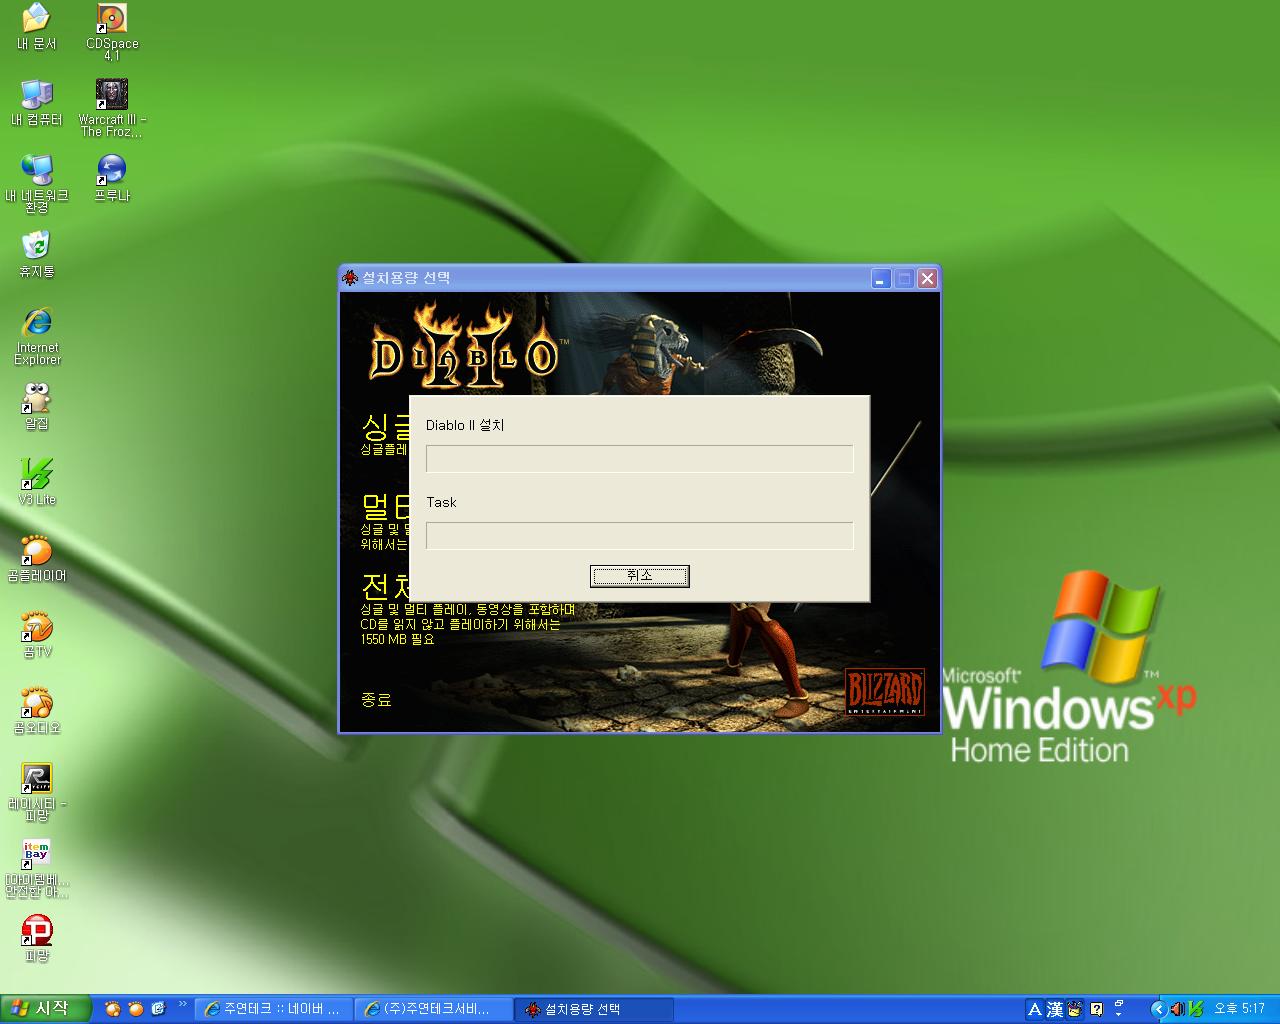This screenshot has height=1024, width=1280.
Task: Select 곰플레이어 desktop shortcut
Action: [36, 559]
